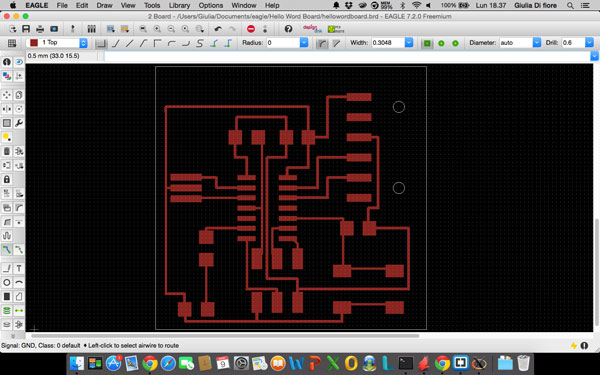This screenshot has width=600, height=375.
Task: Choose the freehand S wire bend style
Action: pos(200,43)
